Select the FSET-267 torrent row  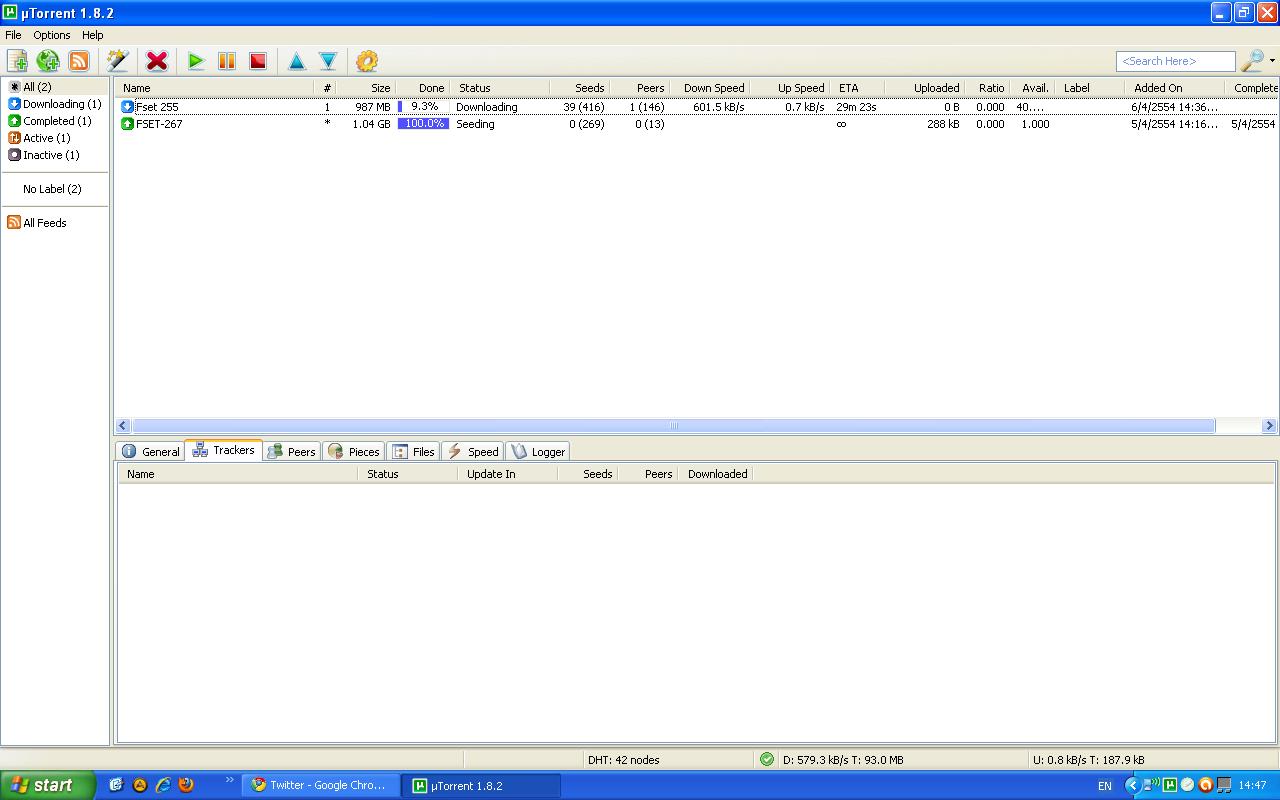697,124
